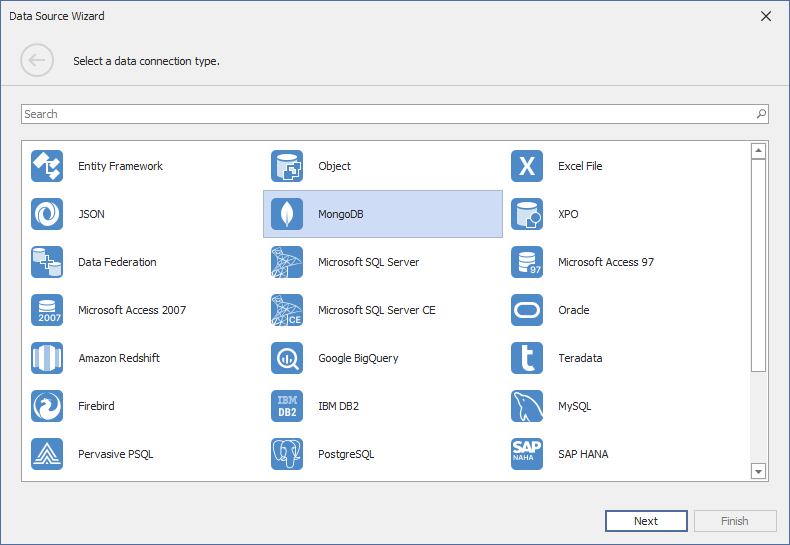790x545 pixels.
Task: Select the Microsoft SQL Server icon
Action: [287, 262]
